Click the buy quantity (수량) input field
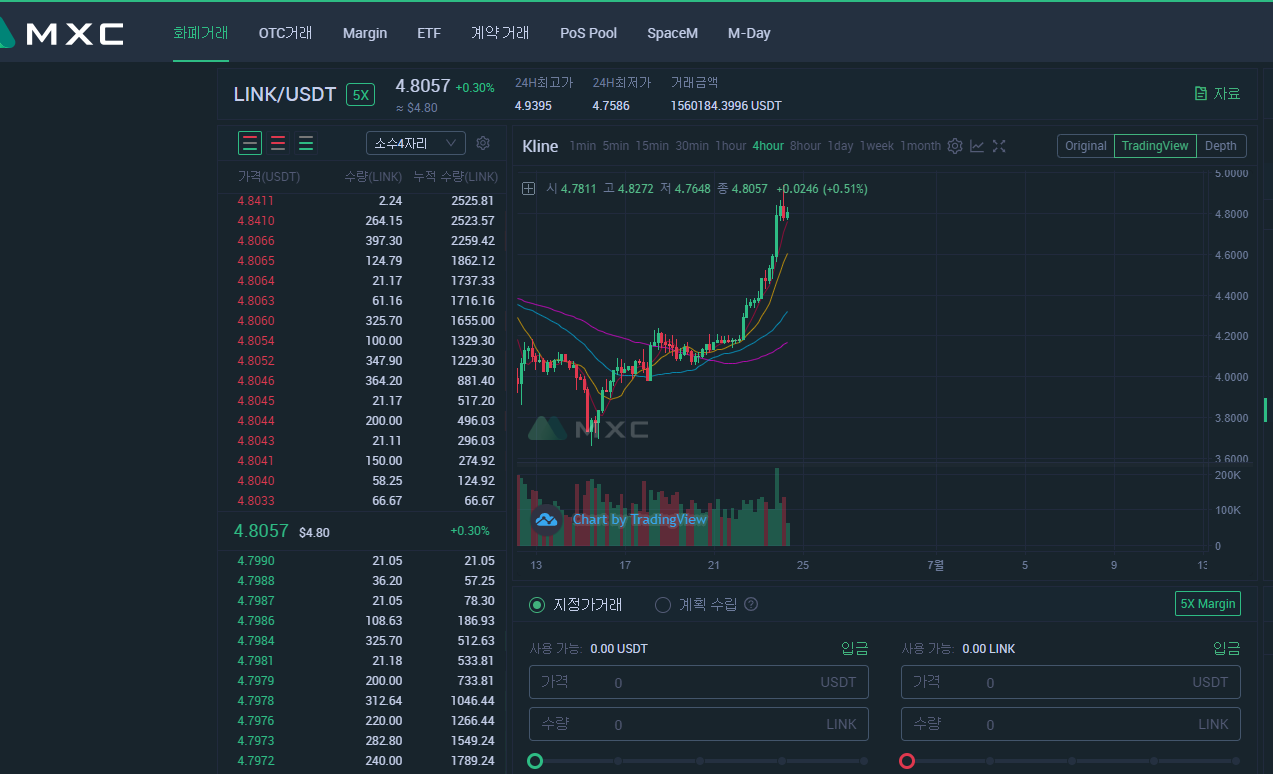The width and height of the screenshot is (1273, 774). pos(699,724)
